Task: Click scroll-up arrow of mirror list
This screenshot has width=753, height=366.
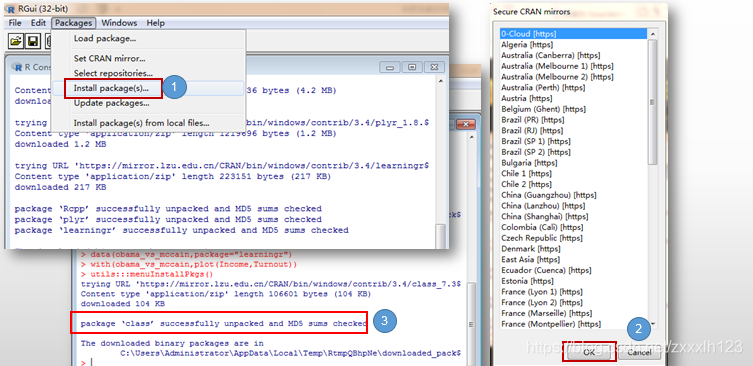Action: click(652, 34)
